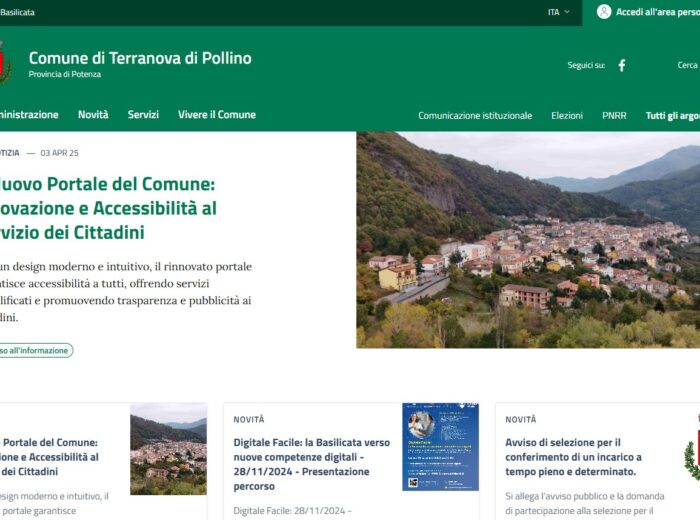700x520 pixels.
Task: Open the ITA language dropdown
Action: (x=558, y=12)
